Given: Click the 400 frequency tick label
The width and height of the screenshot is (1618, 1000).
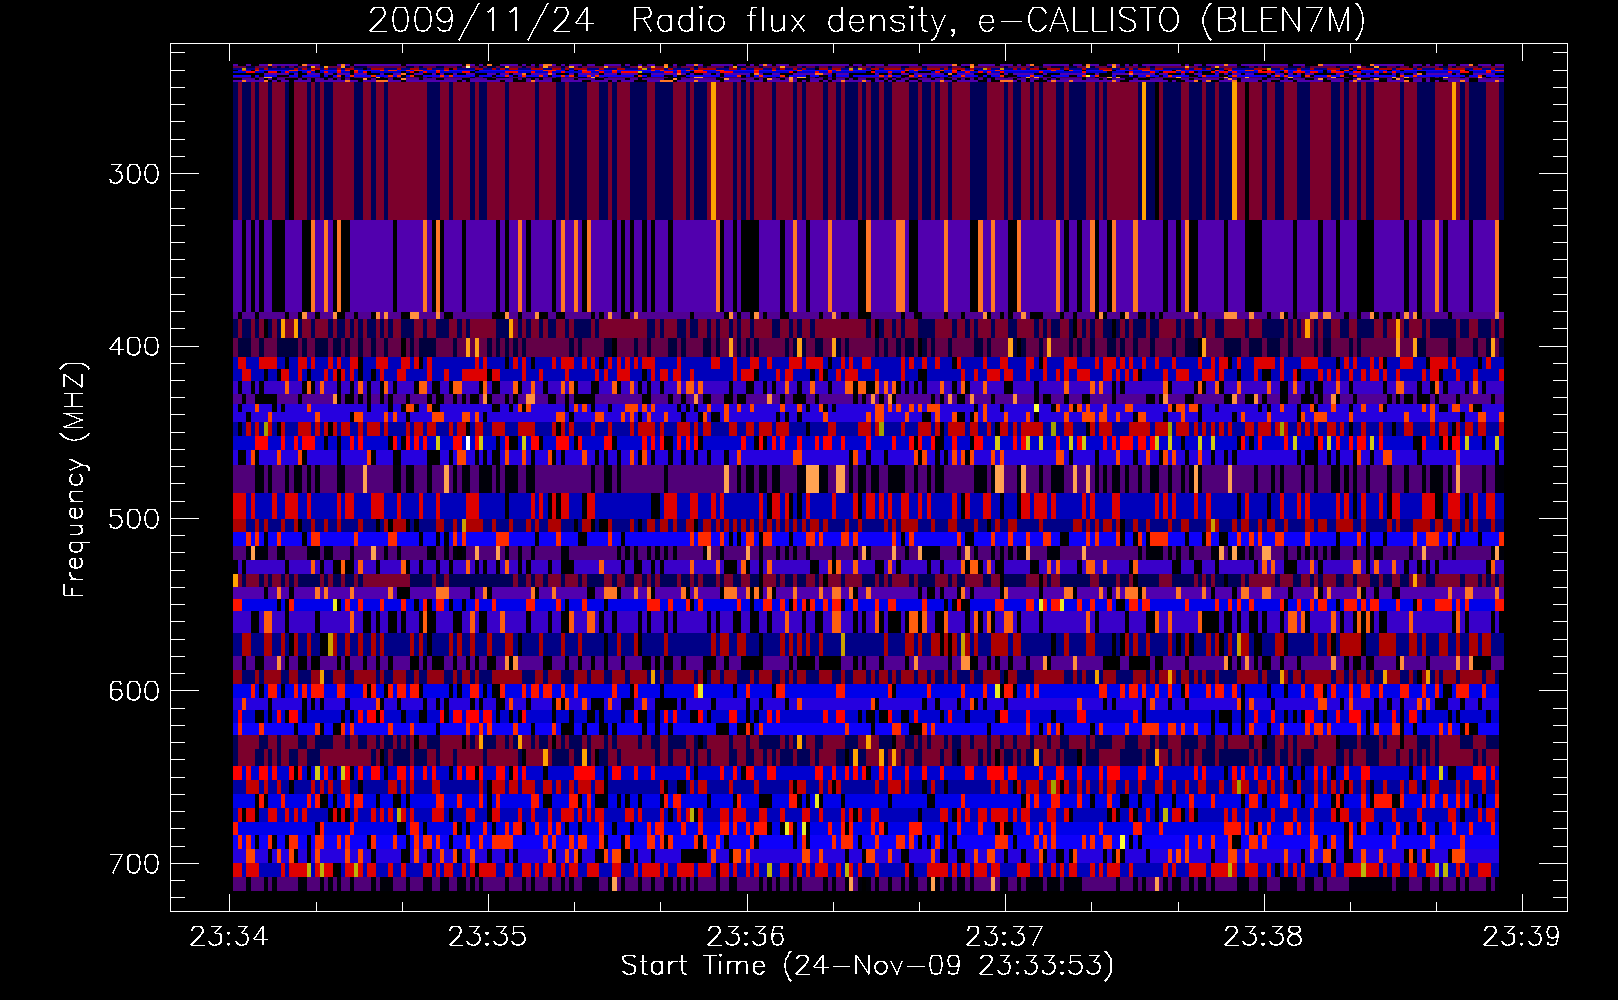Looking at the screenshot, I should [133, 346].
